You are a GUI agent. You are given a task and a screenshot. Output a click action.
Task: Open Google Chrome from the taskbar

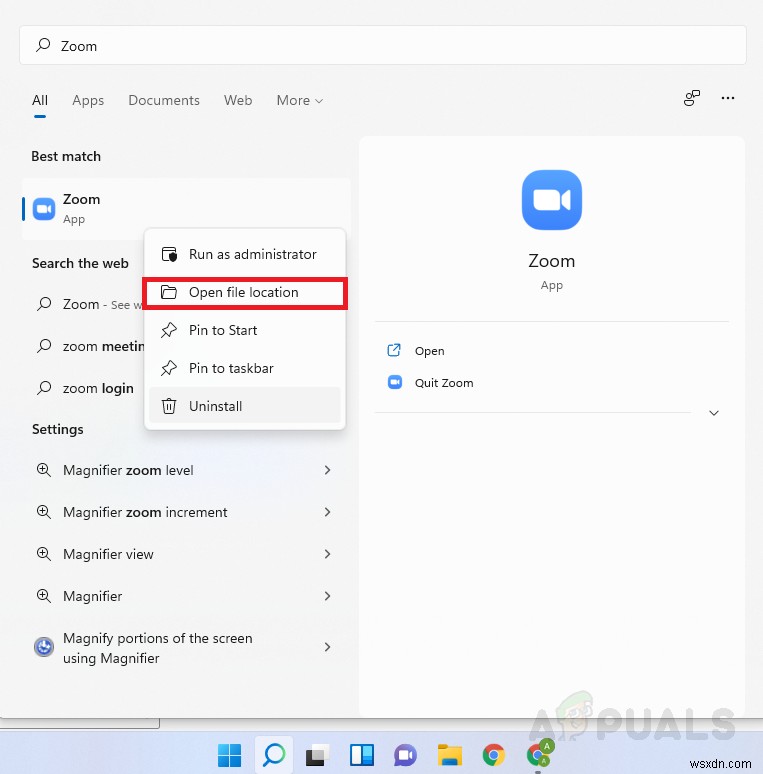pos(494,755)
